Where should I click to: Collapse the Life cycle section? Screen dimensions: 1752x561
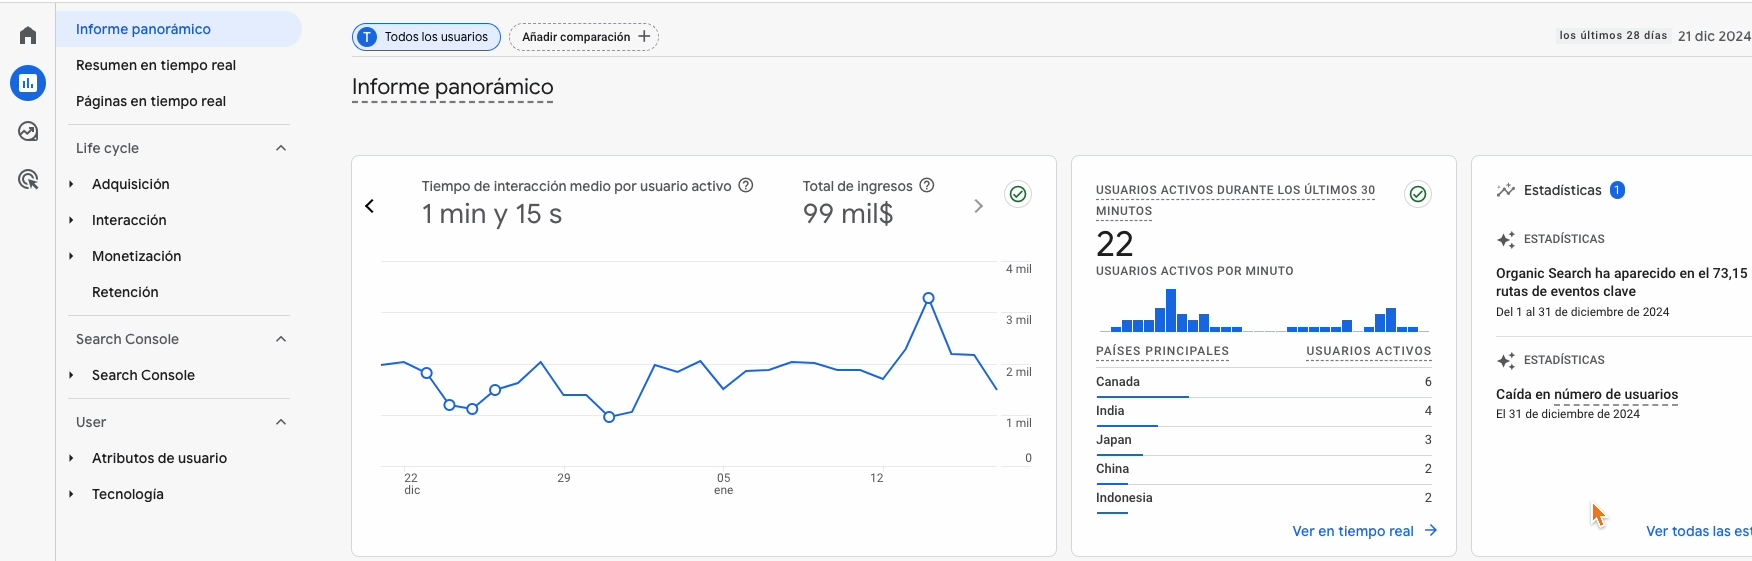click(x=281, y=148)
